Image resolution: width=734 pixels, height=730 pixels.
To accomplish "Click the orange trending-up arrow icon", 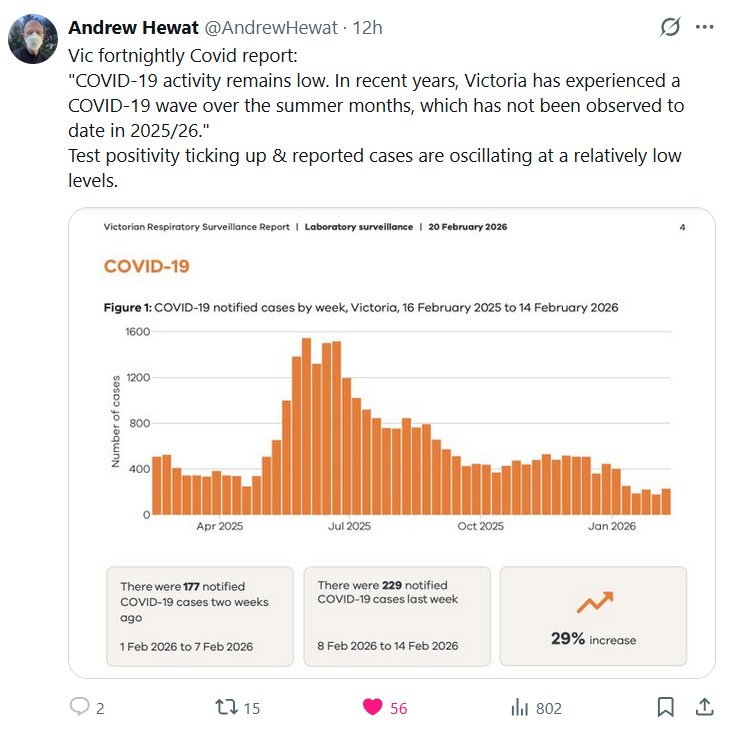I will pyautogui.click(x=594, y=602).
